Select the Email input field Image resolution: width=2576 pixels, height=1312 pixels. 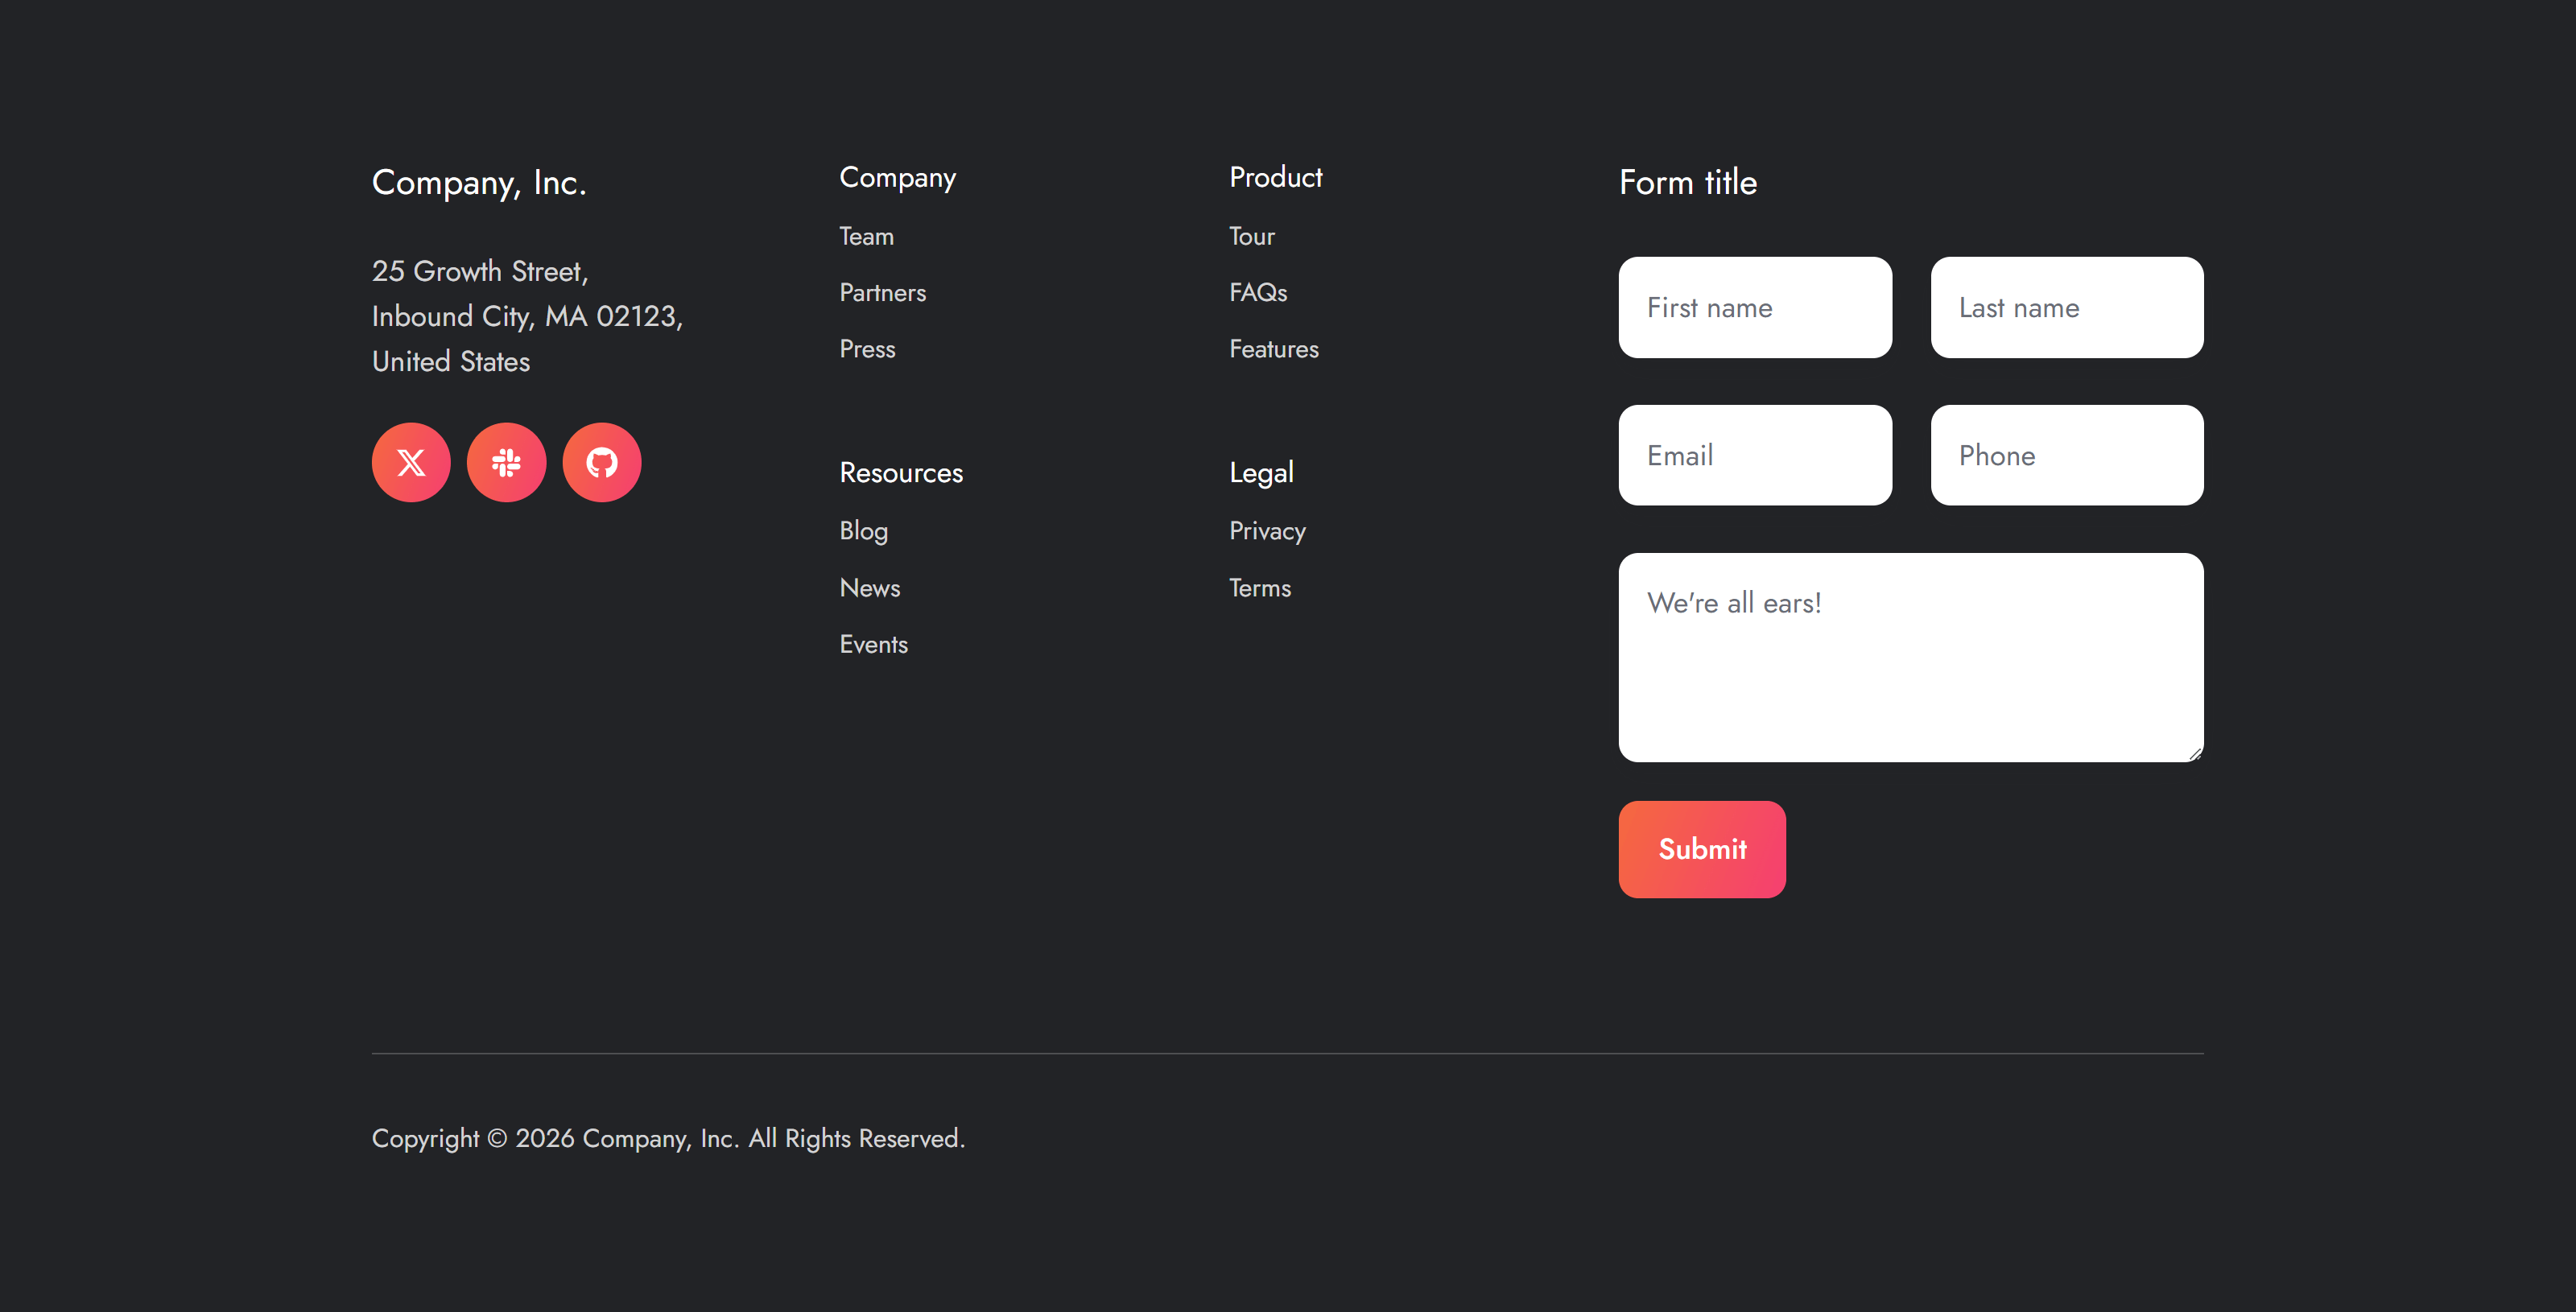point(1754,456)
